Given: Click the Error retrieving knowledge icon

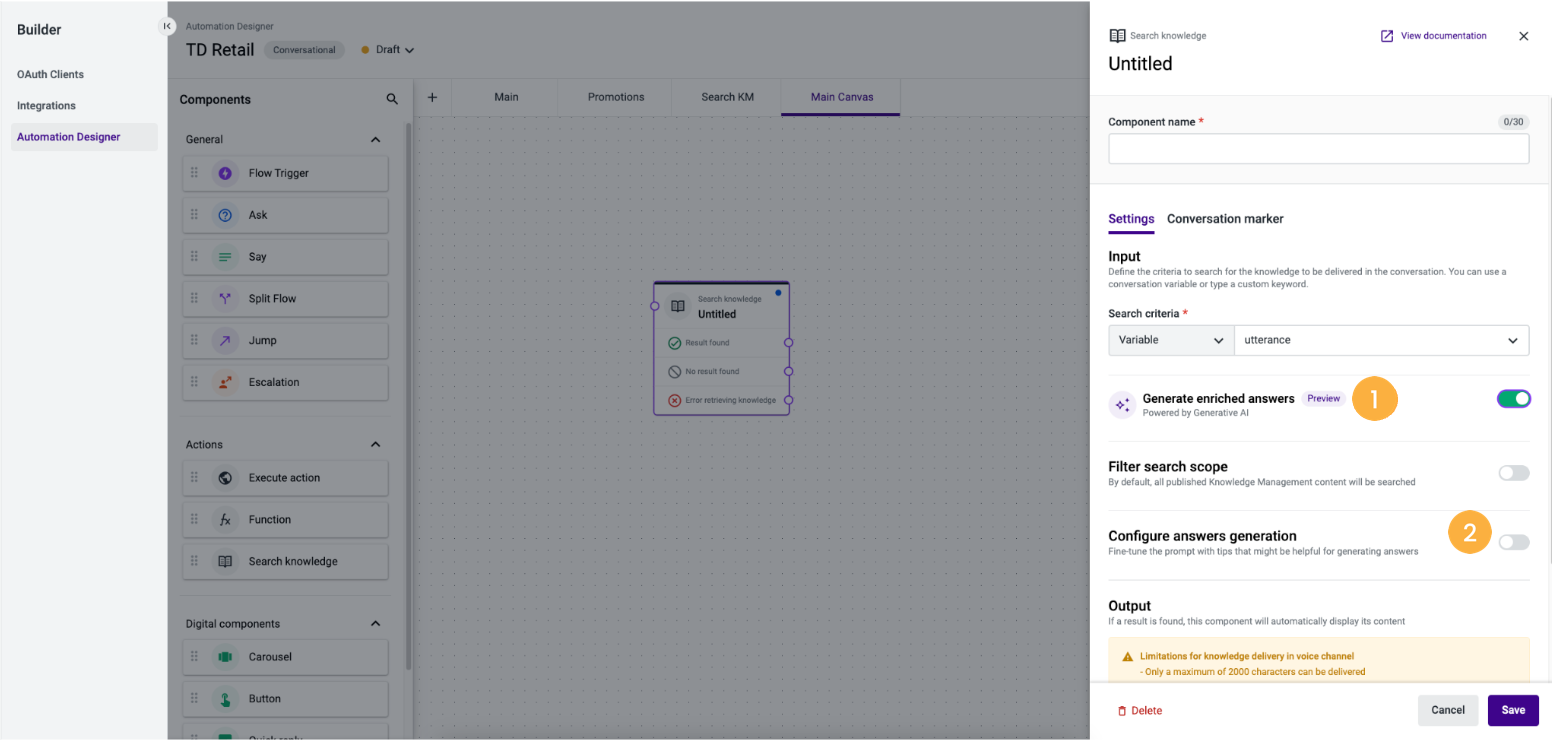Looking at the screenshot, I should [674, 400].
